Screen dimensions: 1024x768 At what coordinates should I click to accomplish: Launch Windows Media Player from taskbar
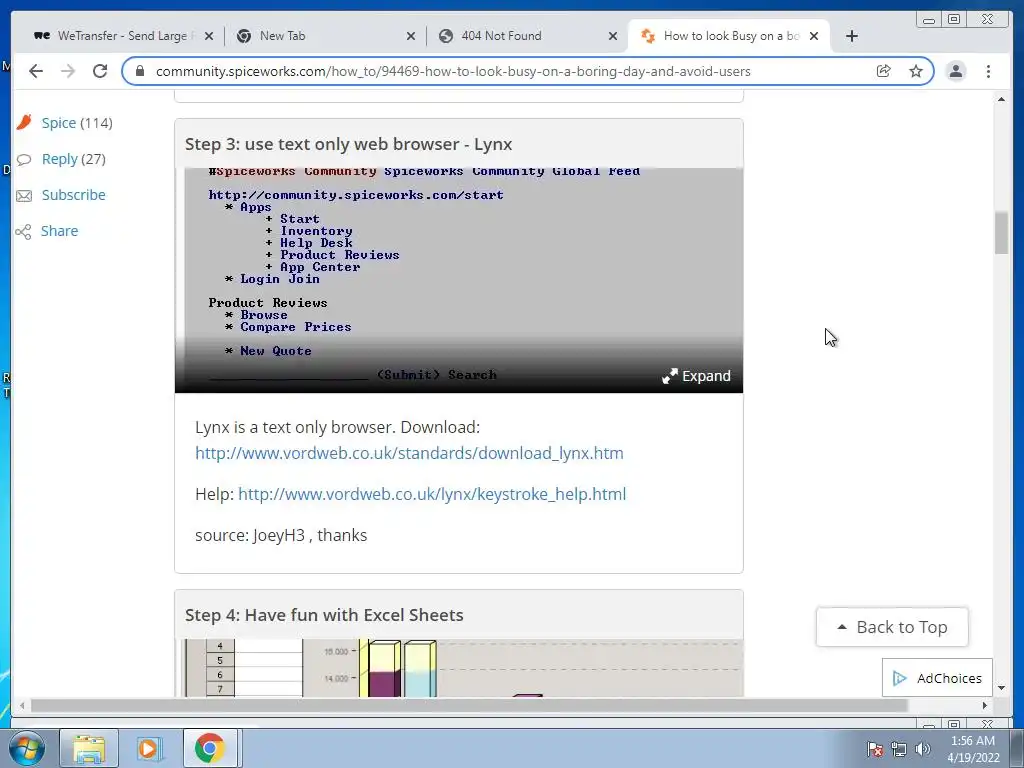coord(148,748)
